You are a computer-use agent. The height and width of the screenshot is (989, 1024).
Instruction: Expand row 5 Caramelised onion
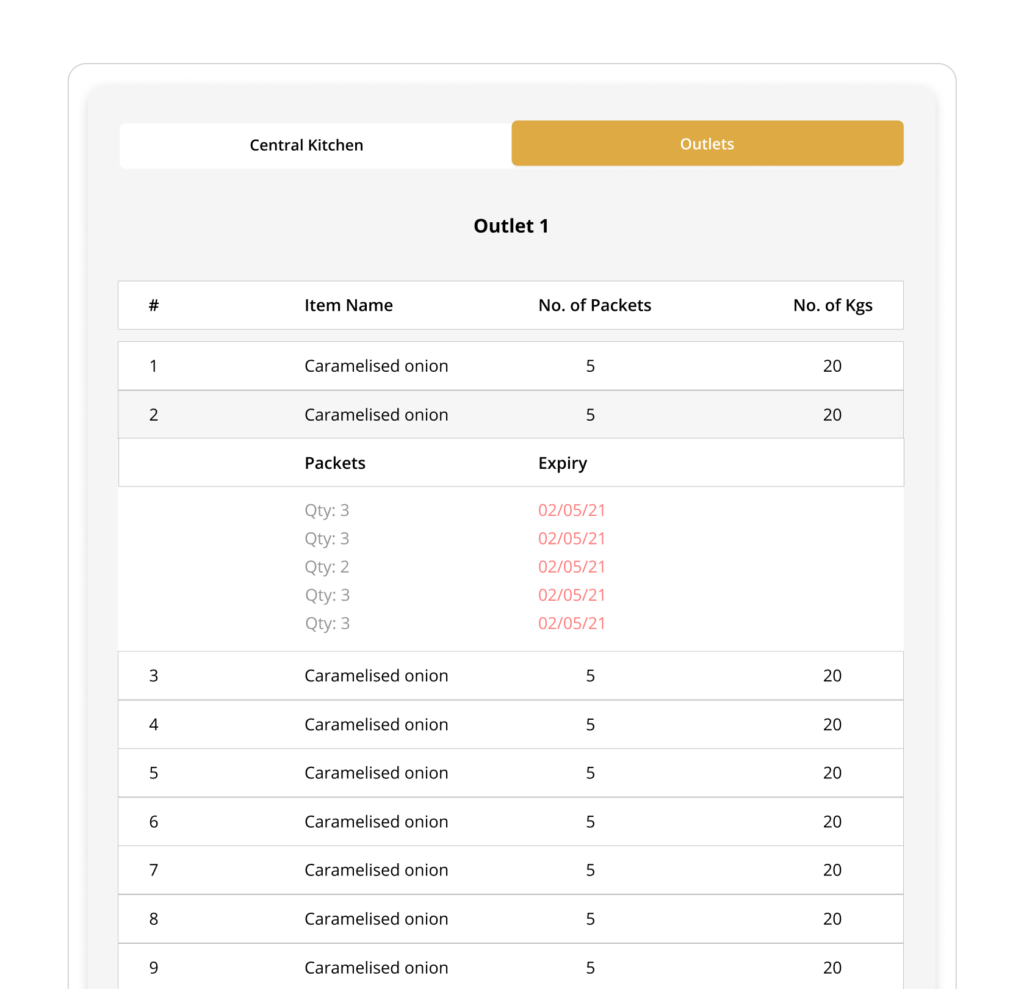coord(511,773)
